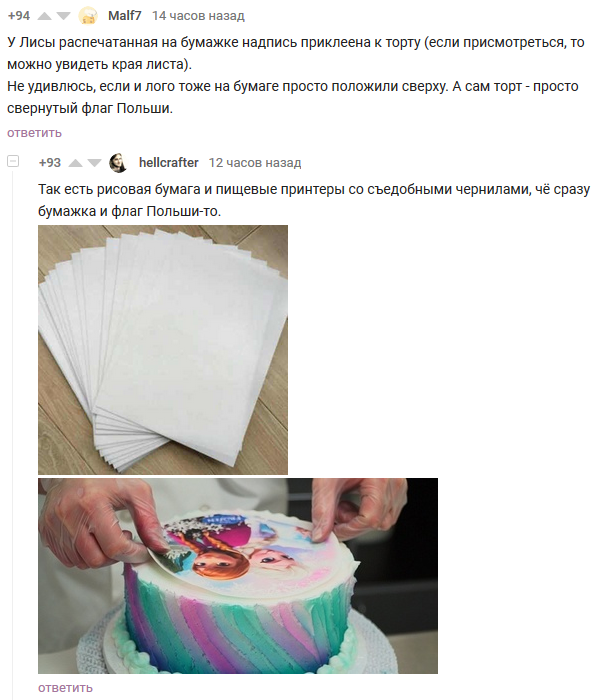Click 'ответить' under hellcrafter's reply
Viewport: 612px width, 700px height.
[x=65, y=688]
